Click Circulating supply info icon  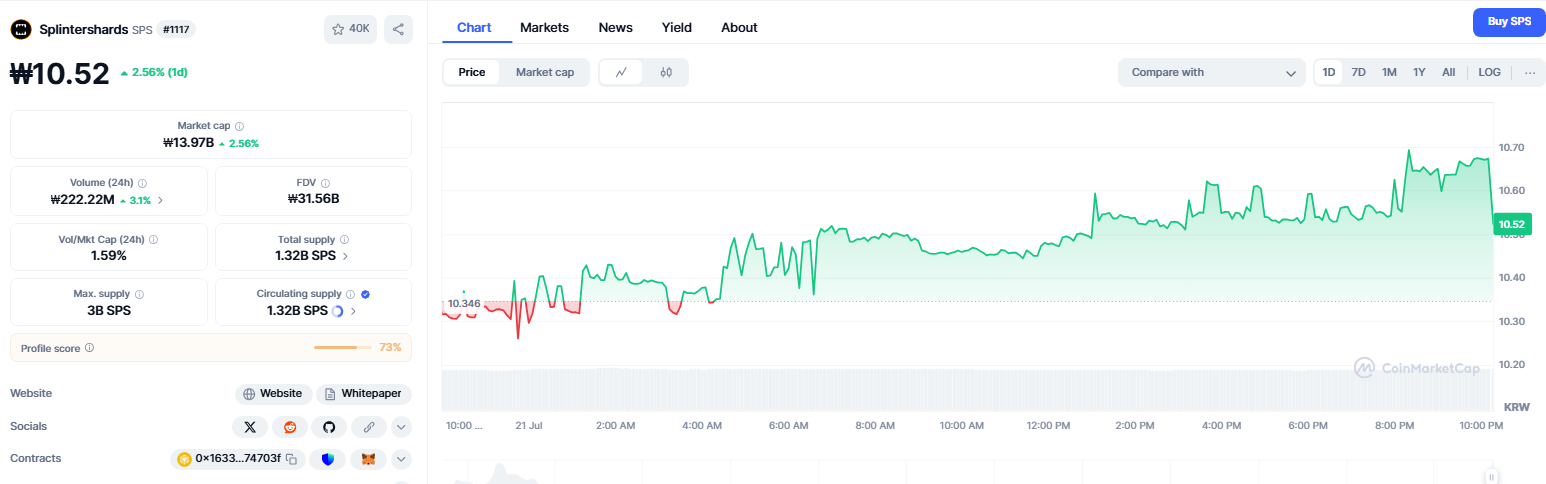(350, 294)
